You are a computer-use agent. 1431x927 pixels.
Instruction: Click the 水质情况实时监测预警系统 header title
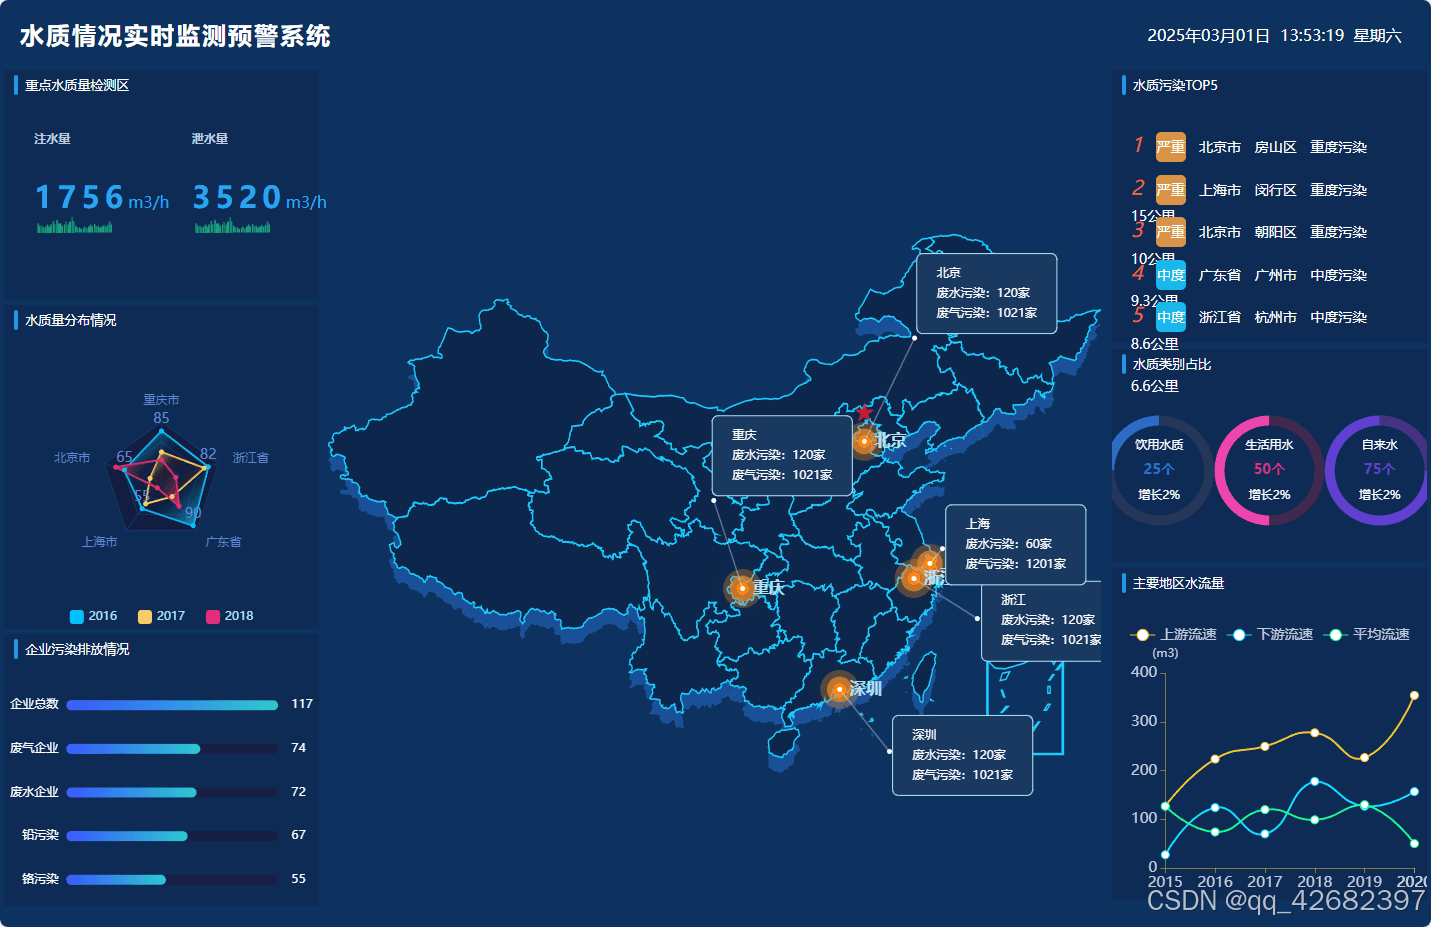pos(175,37)
